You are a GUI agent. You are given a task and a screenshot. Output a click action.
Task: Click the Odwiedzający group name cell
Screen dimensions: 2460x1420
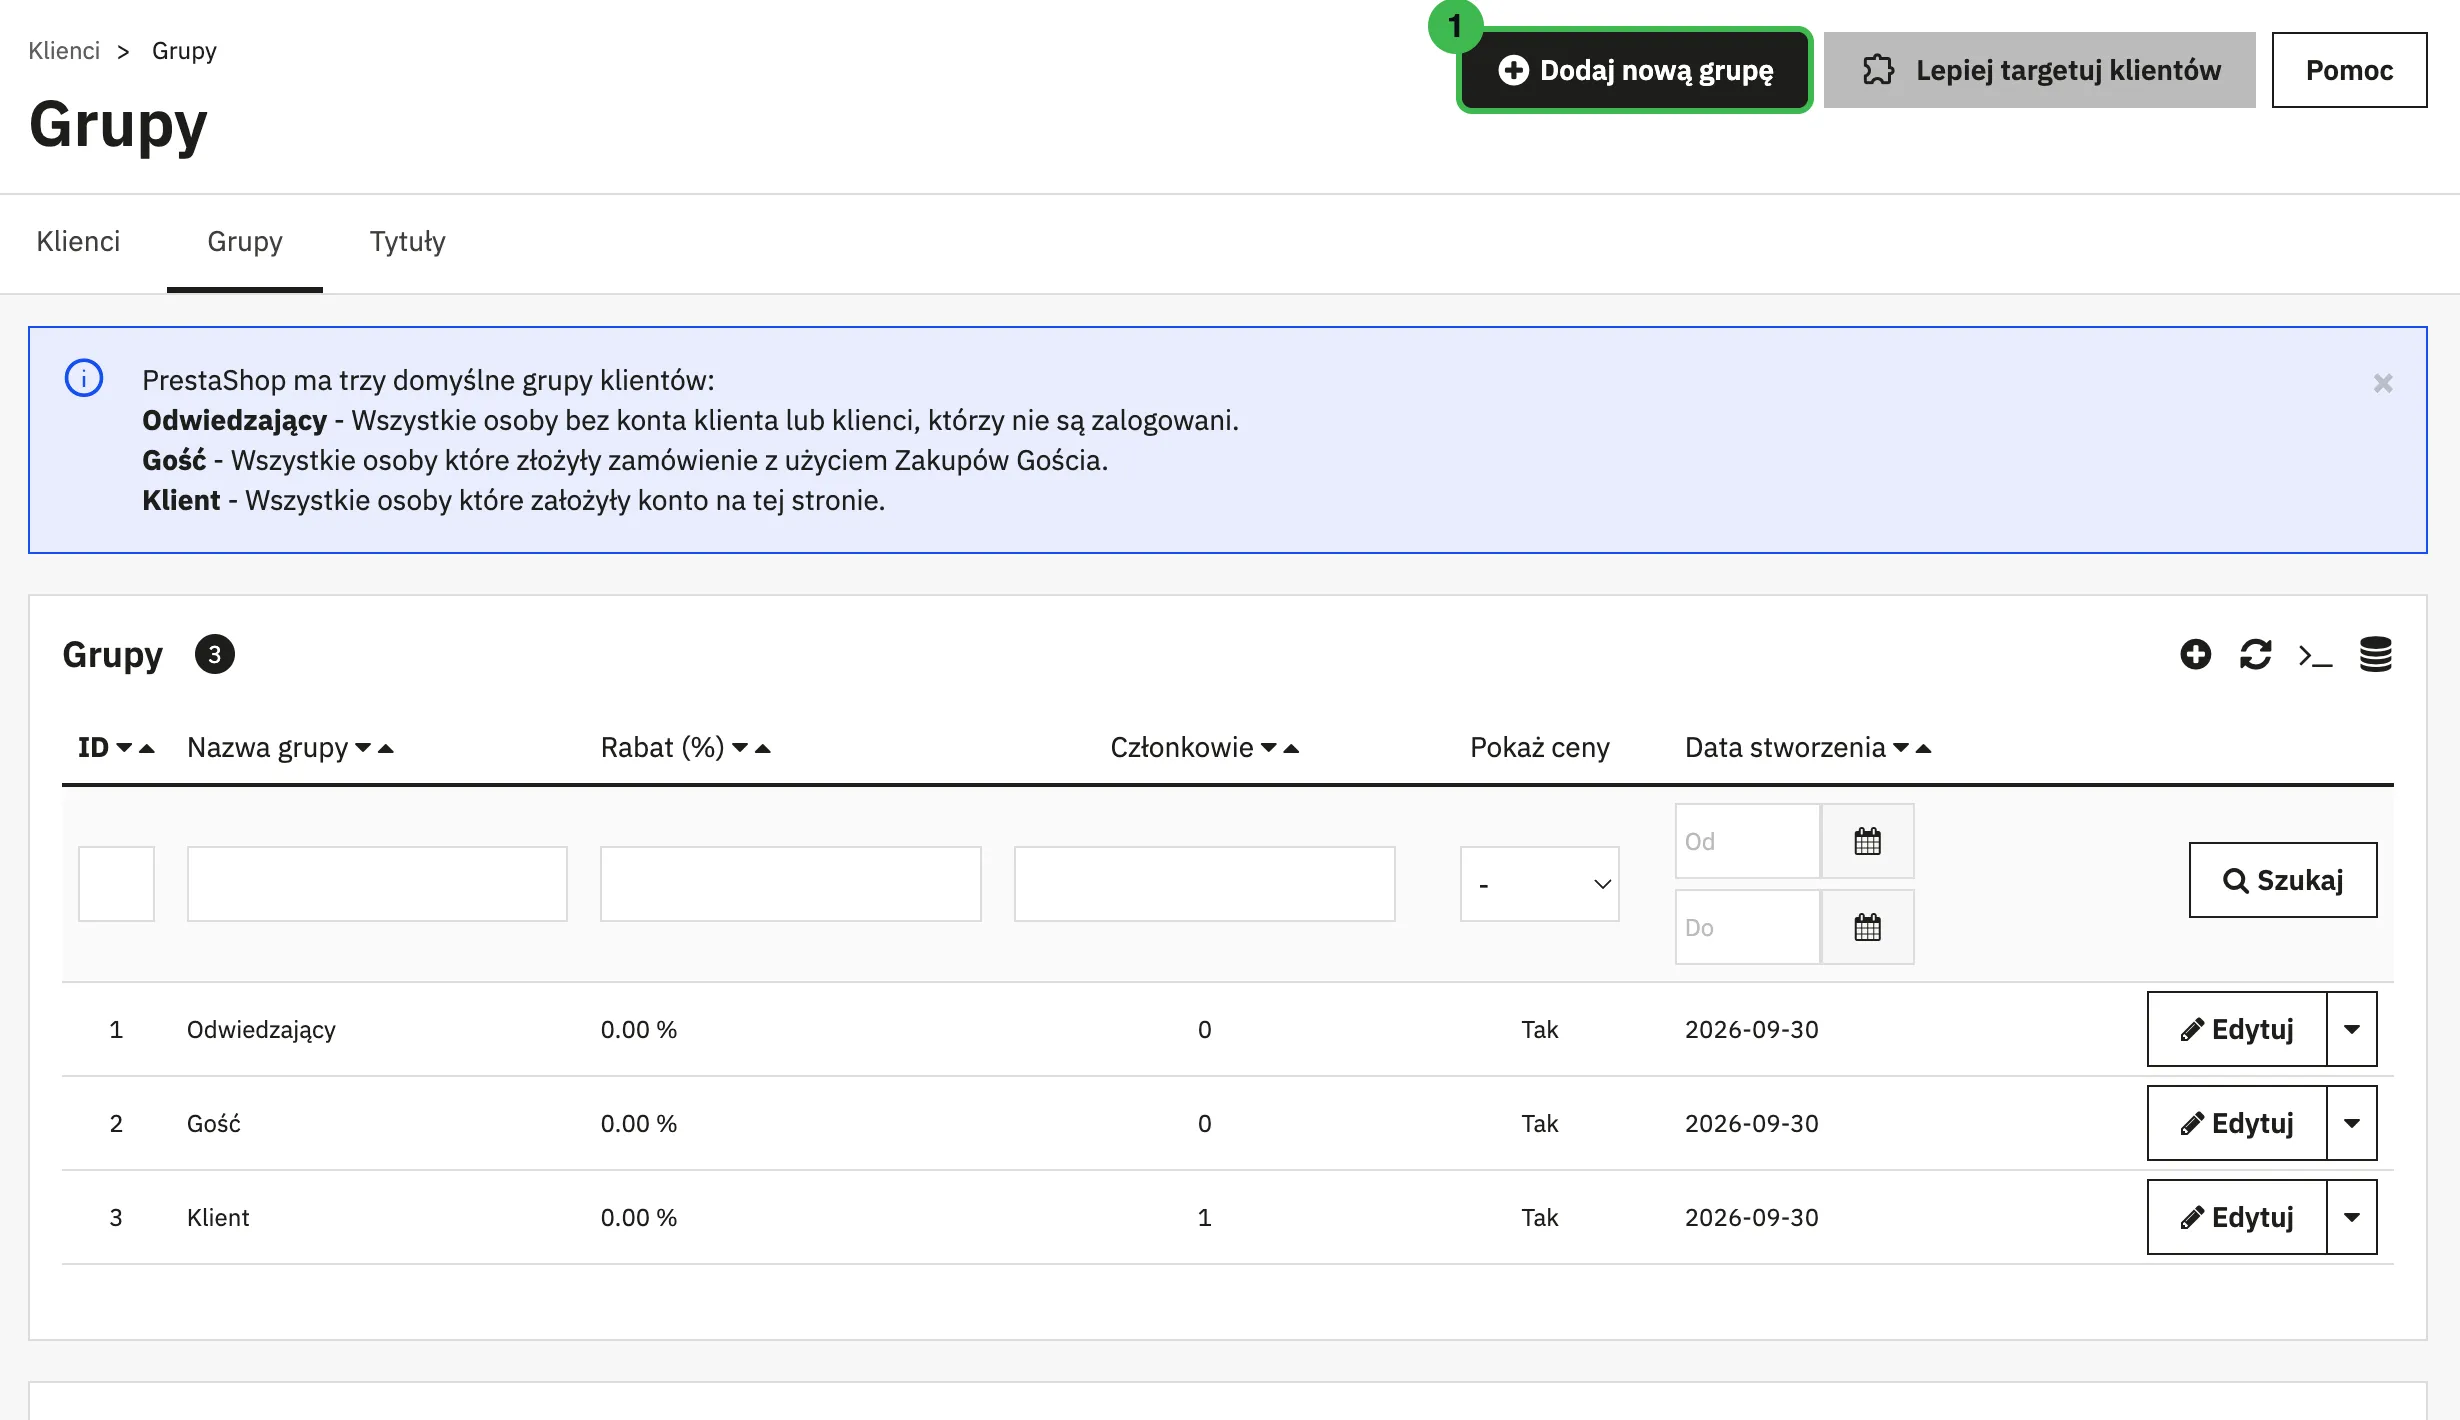tap(261, 1030)
